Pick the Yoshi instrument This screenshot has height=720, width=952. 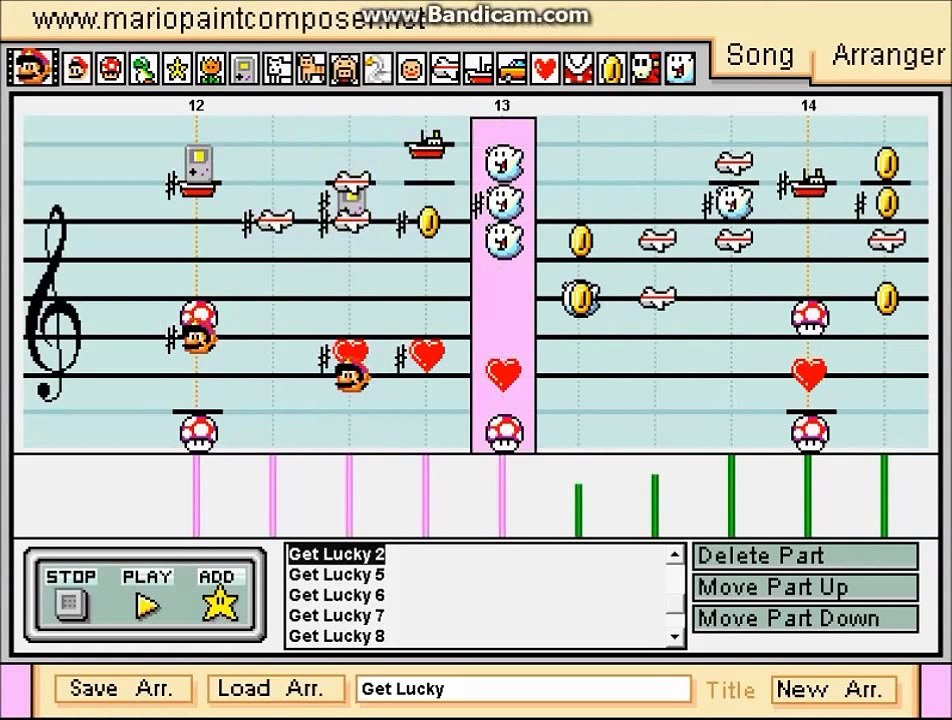pyautogui.click(x=144, y=68)
